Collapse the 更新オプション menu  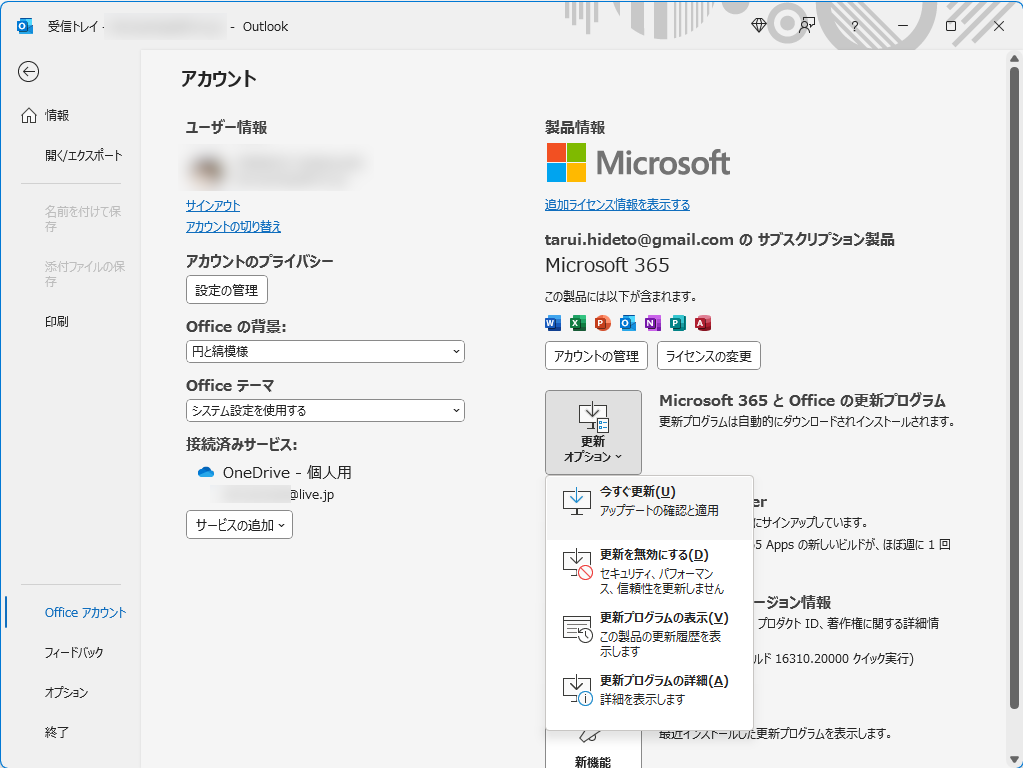593,432
